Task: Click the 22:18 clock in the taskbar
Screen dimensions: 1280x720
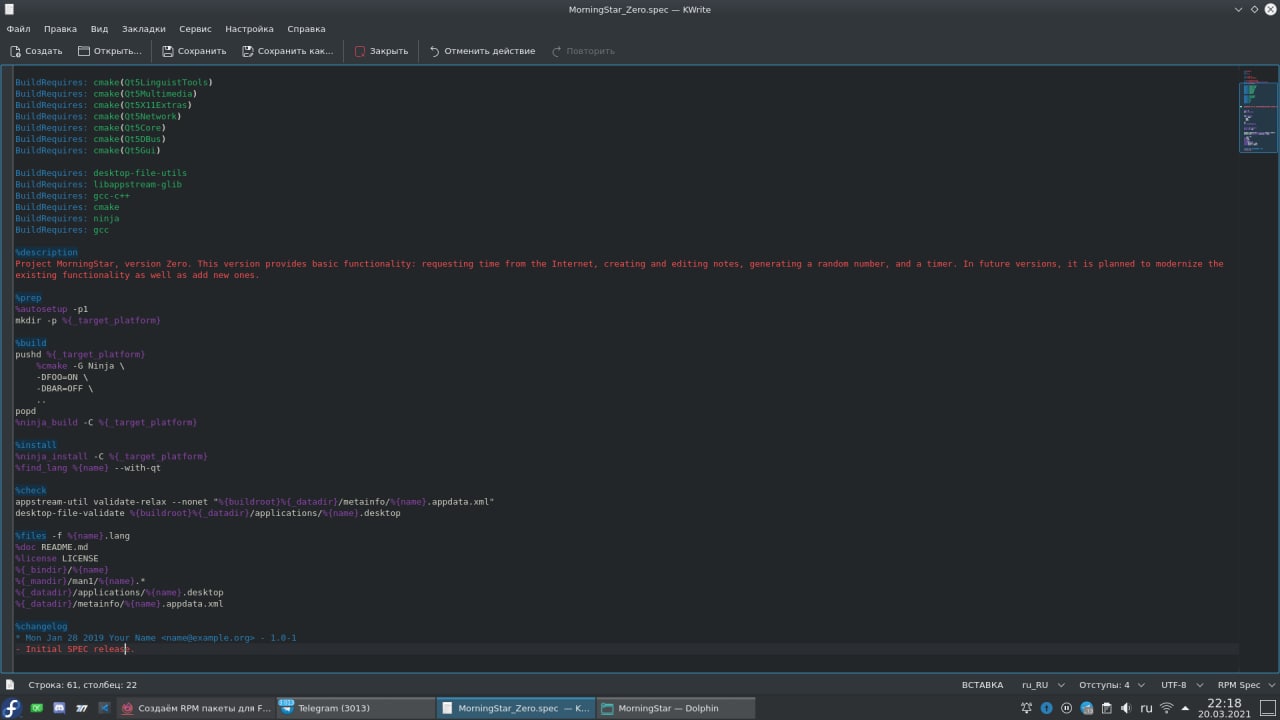Action: pos(1224,708)
